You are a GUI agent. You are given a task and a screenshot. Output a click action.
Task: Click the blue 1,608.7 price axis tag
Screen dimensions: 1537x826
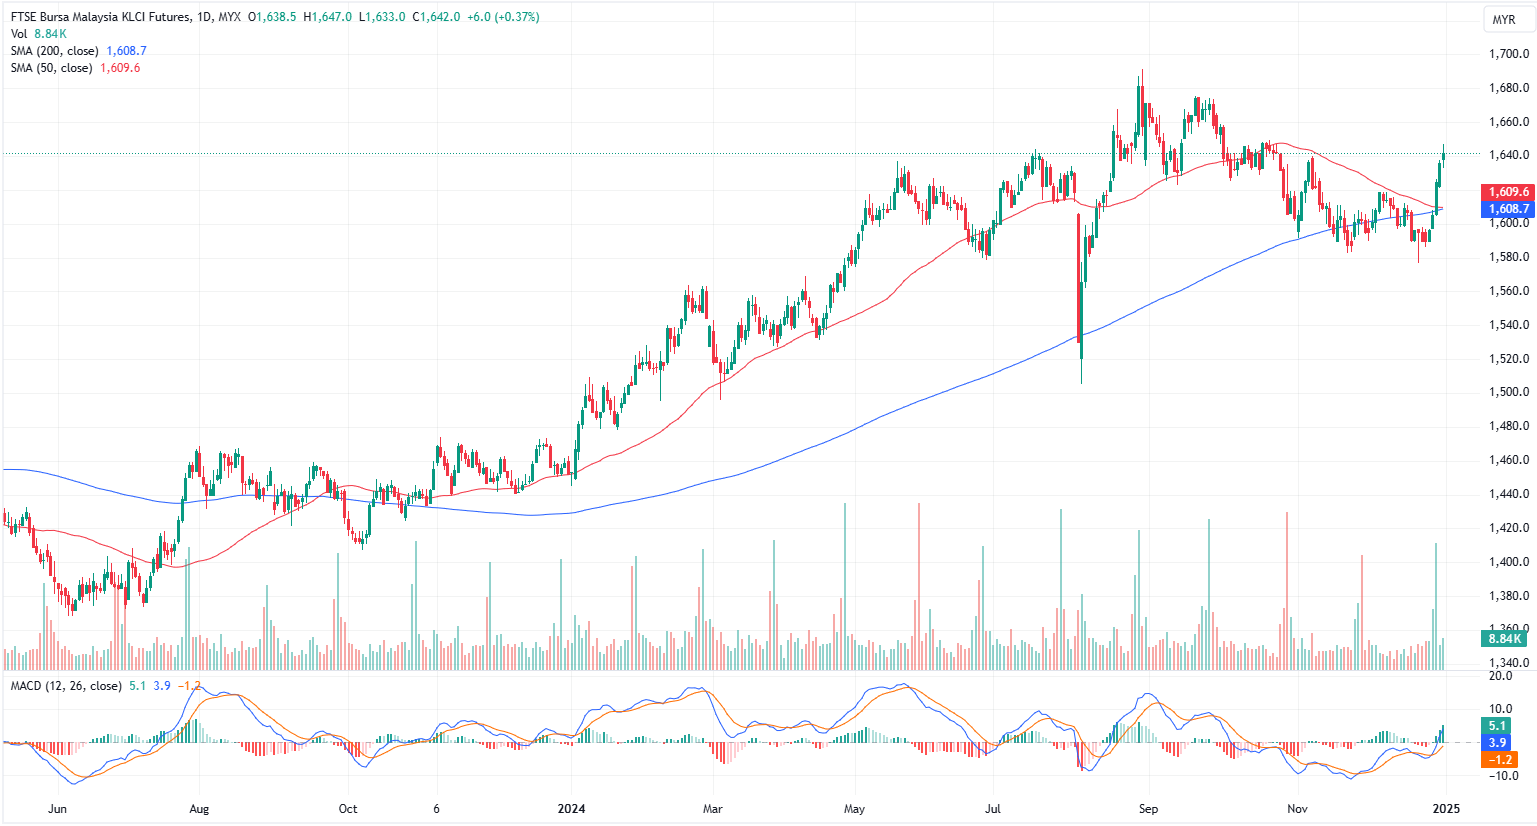pos(1508,209)
